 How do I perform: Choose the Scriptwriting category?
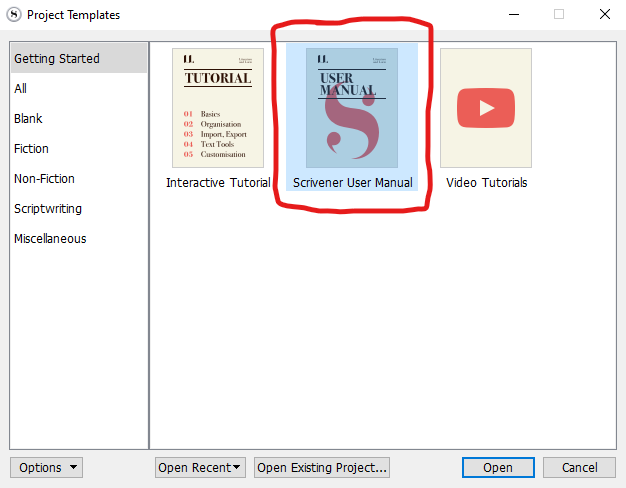pos(79,208)
